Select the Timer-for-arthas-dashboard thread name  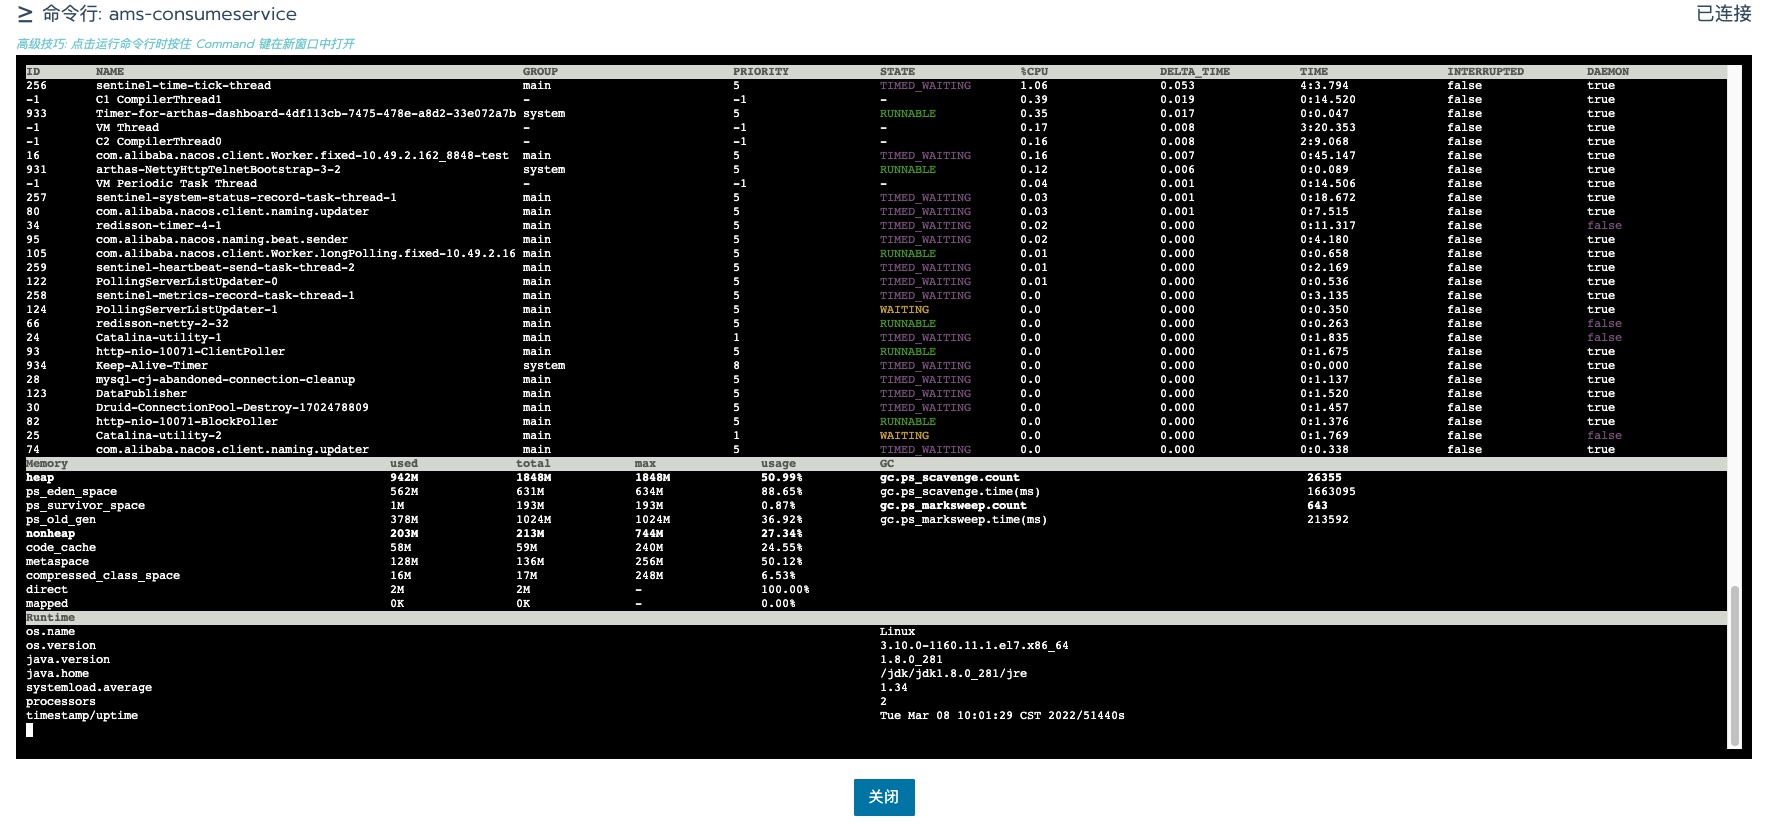pyautogui.click(x=306, y=114)
